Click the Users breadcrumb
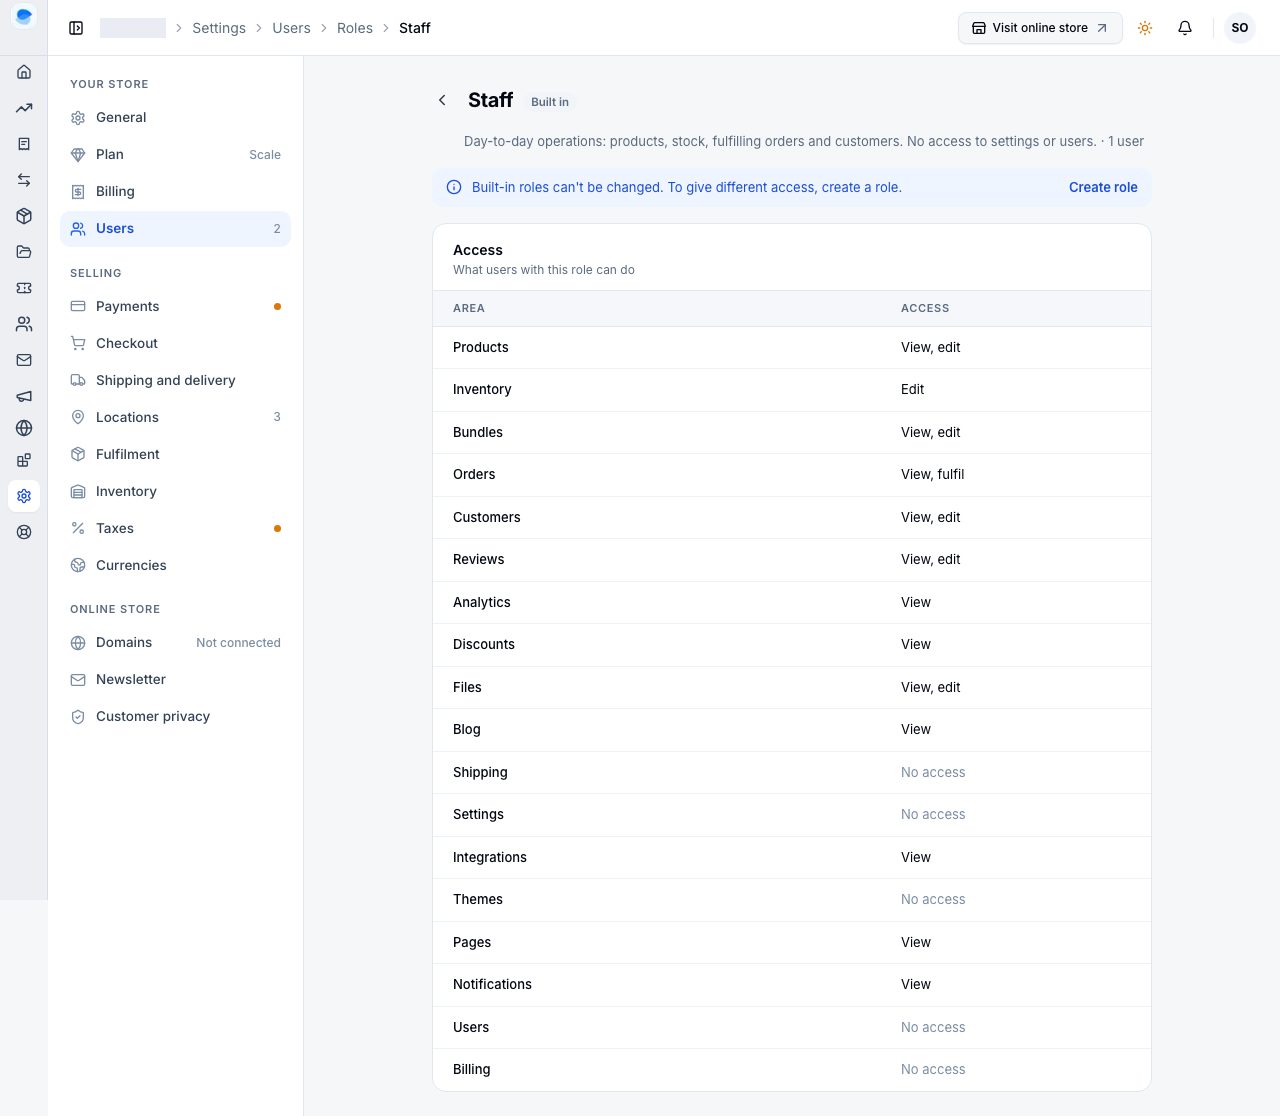Viewport: 1280px width, 1116px height. click(x=291, y=28)
